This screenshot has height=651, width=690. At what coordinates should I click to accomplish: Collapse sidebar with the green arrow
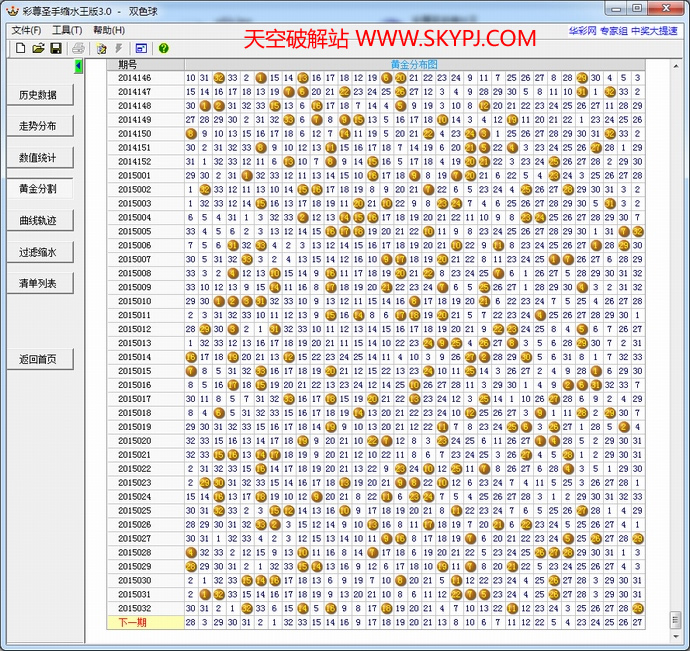point(79,66)
